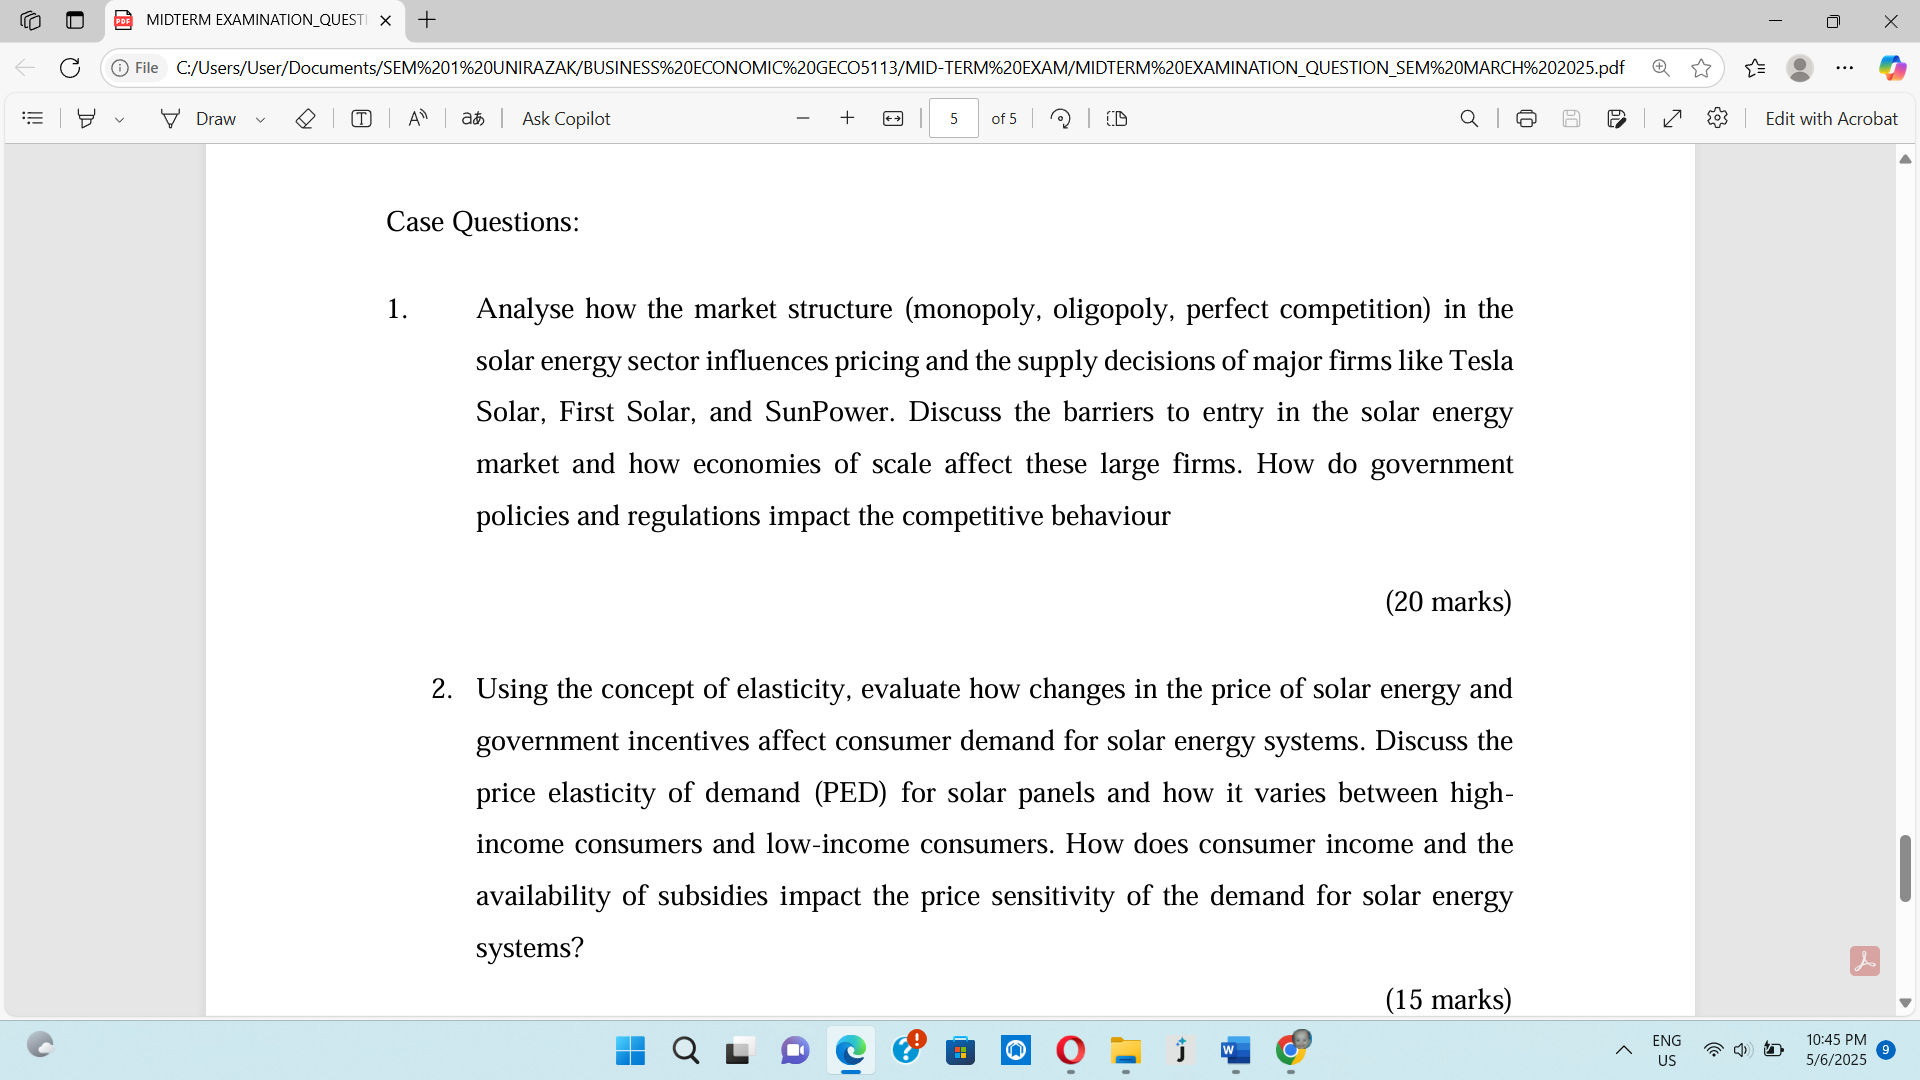This screenshot has width=1920, height=1080.
Task: Open Edge Settings and more menu
Action: pos(1845,67)
